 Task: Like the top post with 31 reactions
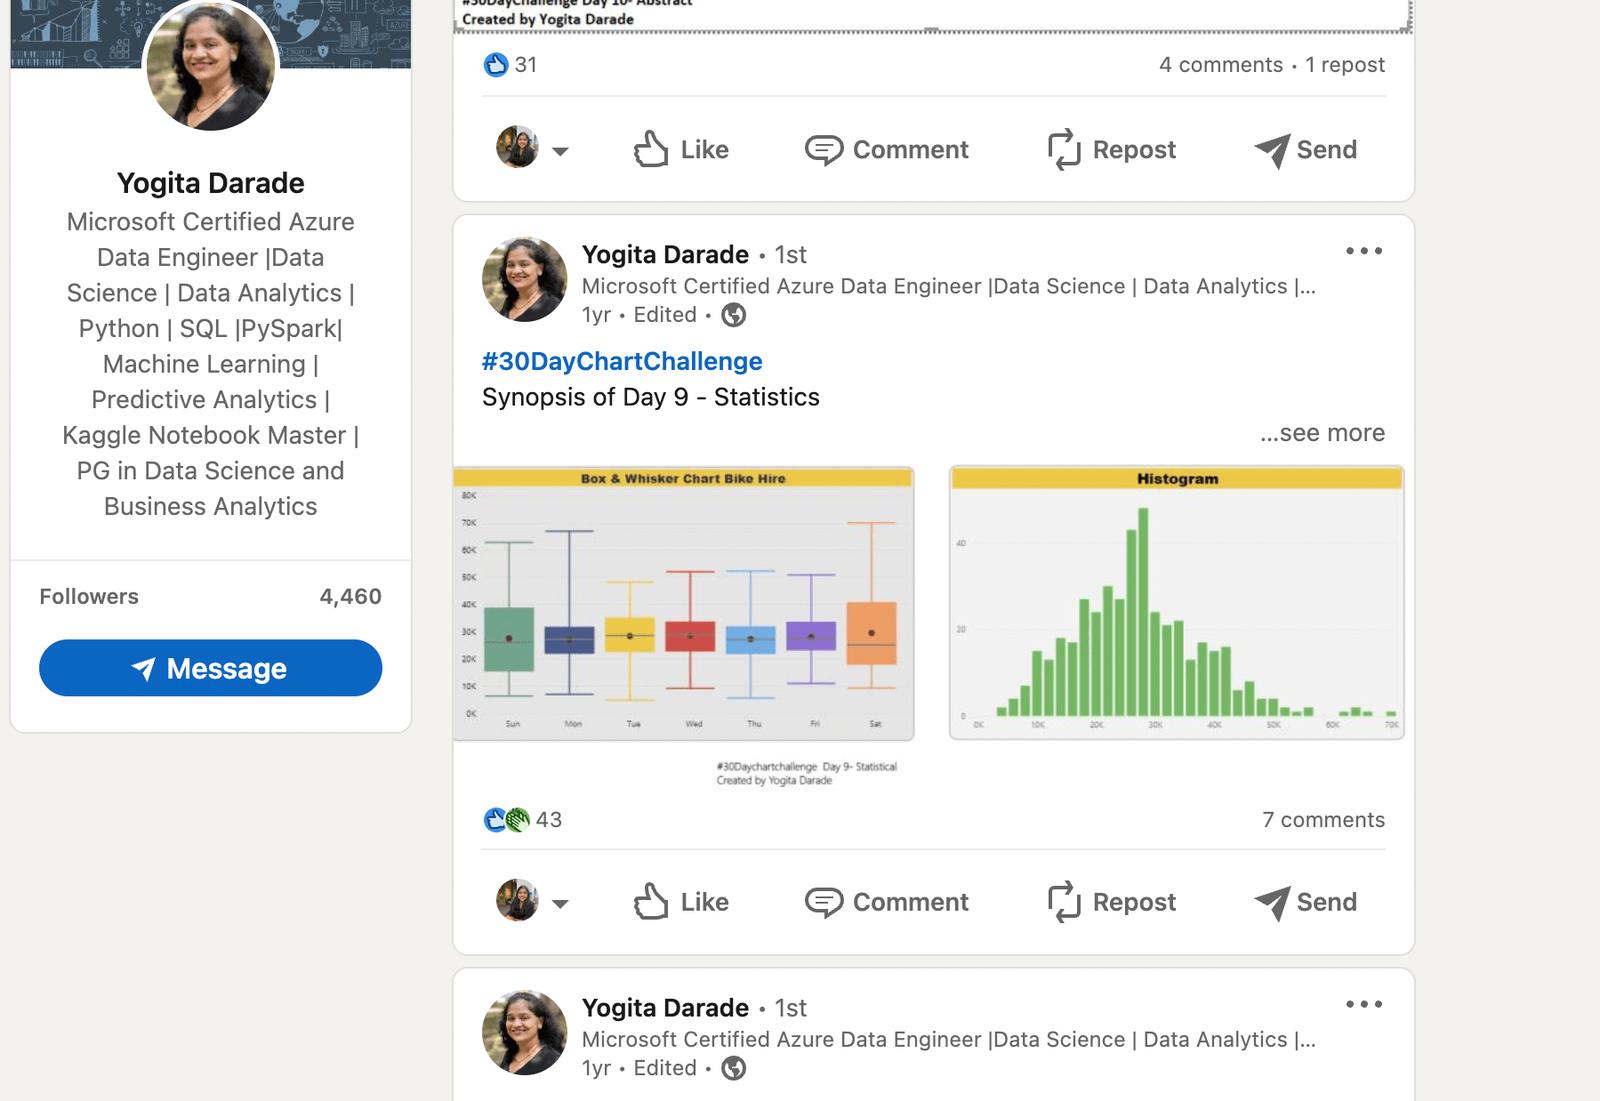pos(681,150)
